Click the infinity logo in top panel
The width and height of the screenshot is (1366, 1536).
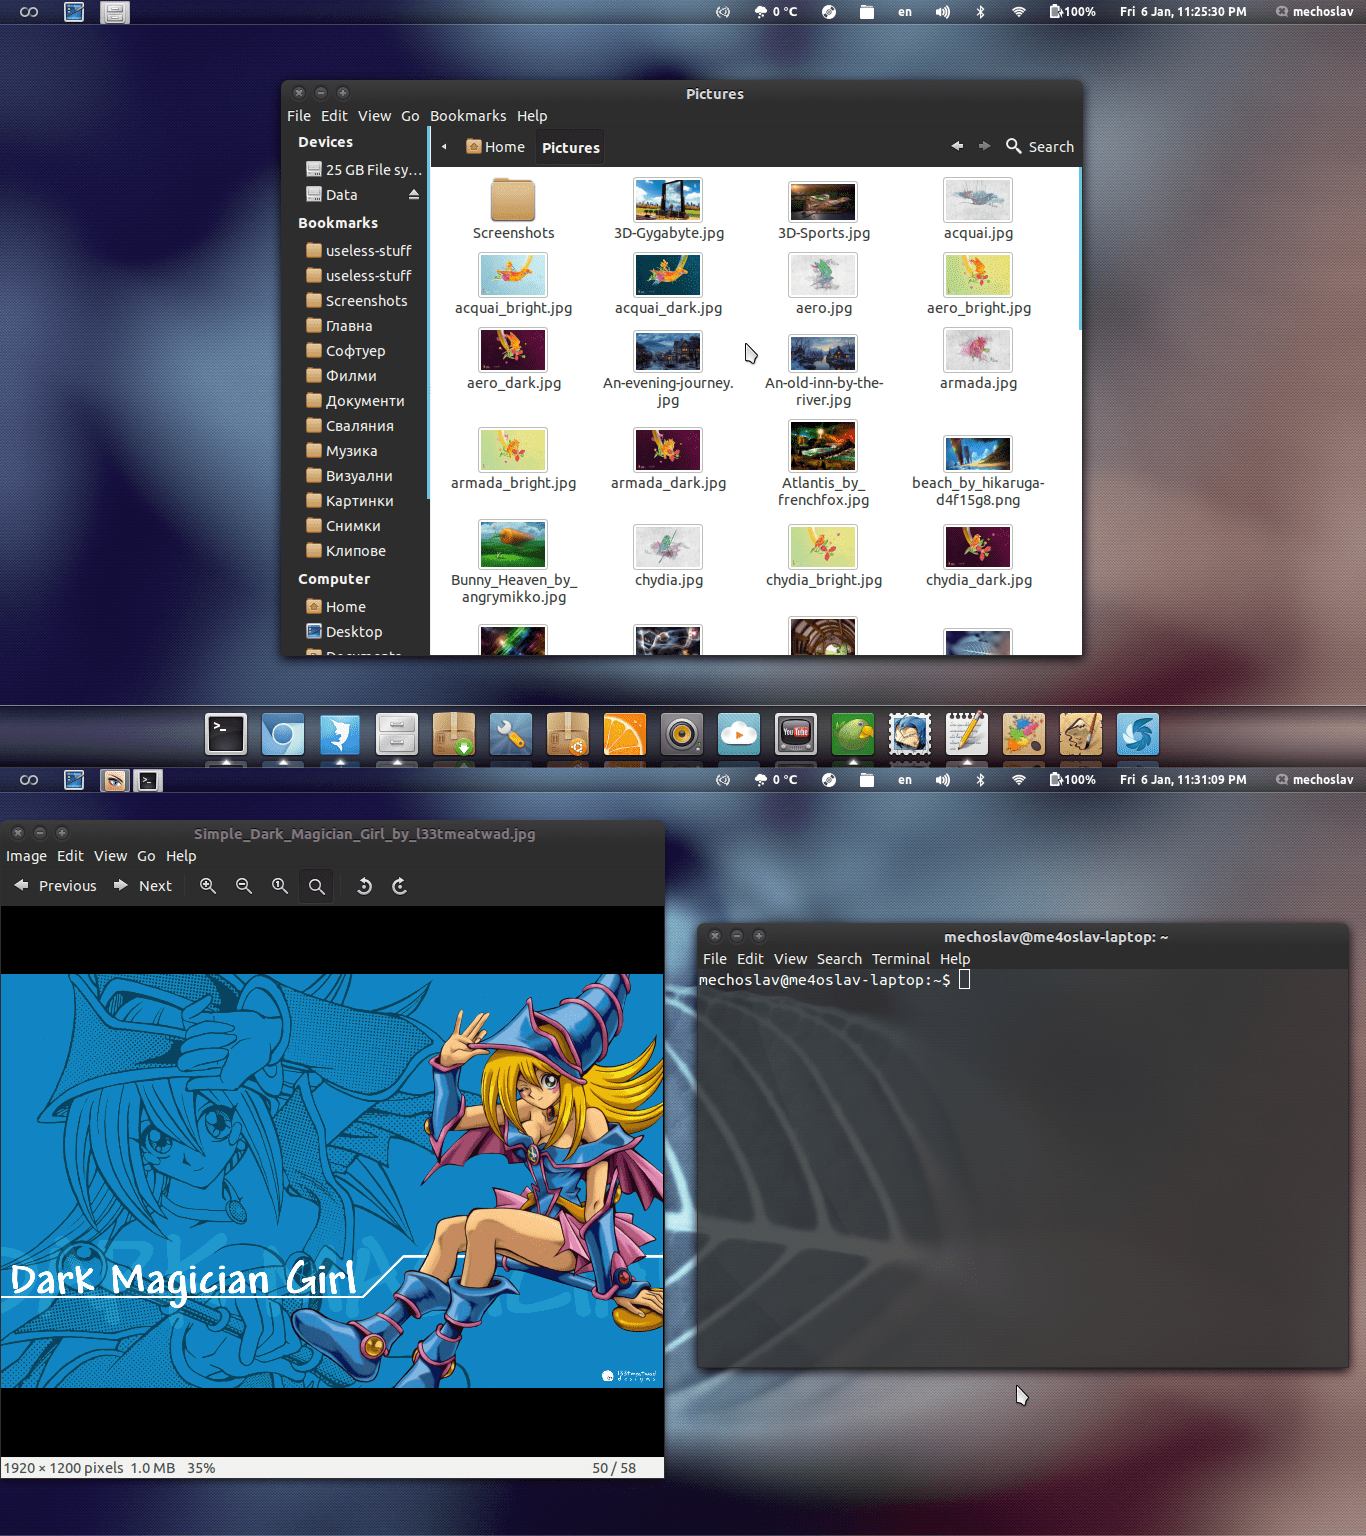(x=29, y=12)
